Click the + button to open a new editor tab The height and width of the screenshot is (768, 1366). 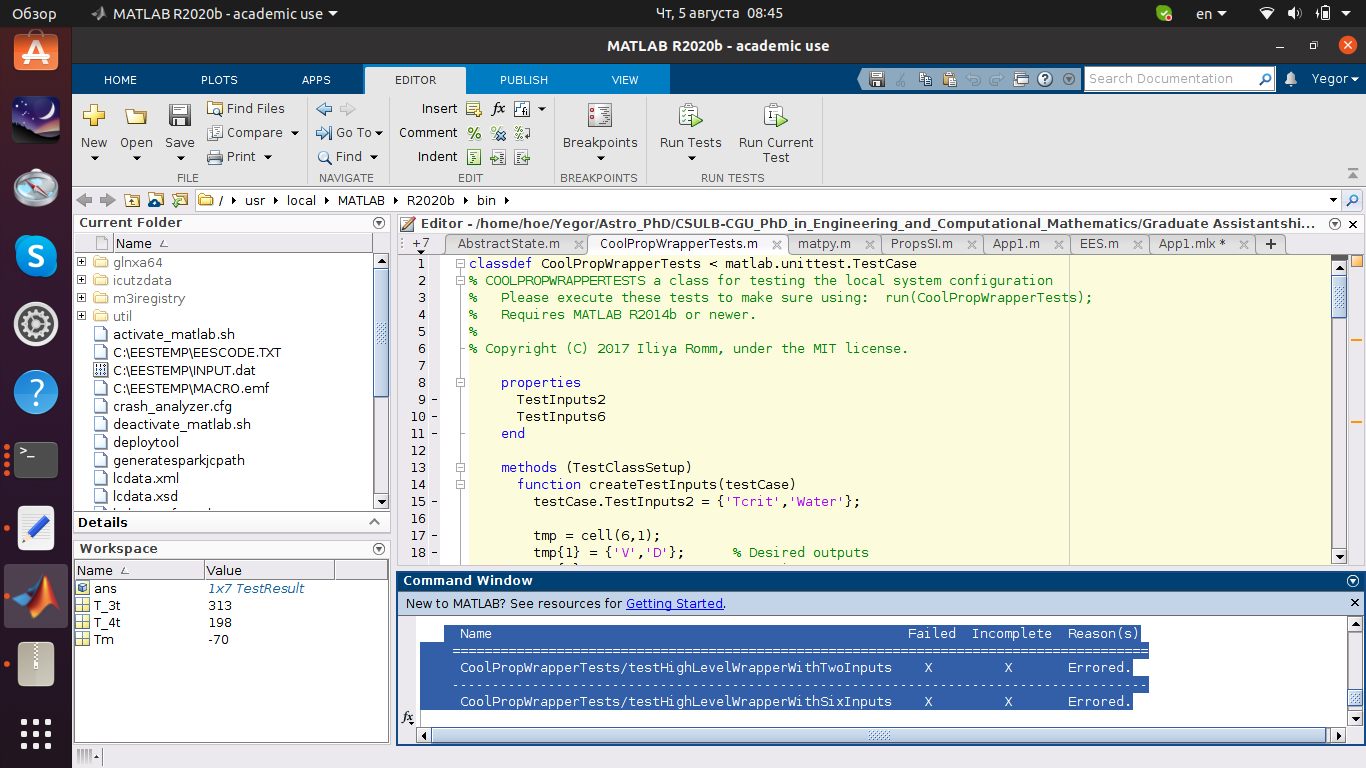pos(1270,243)
